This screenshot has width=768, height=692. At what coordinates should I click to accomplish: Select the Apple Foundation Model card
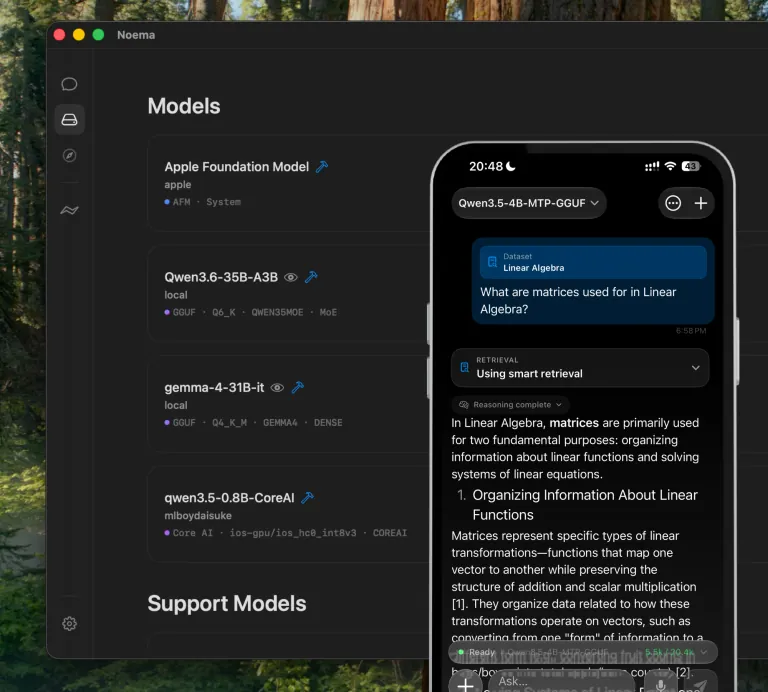click(x=289, y=183)
